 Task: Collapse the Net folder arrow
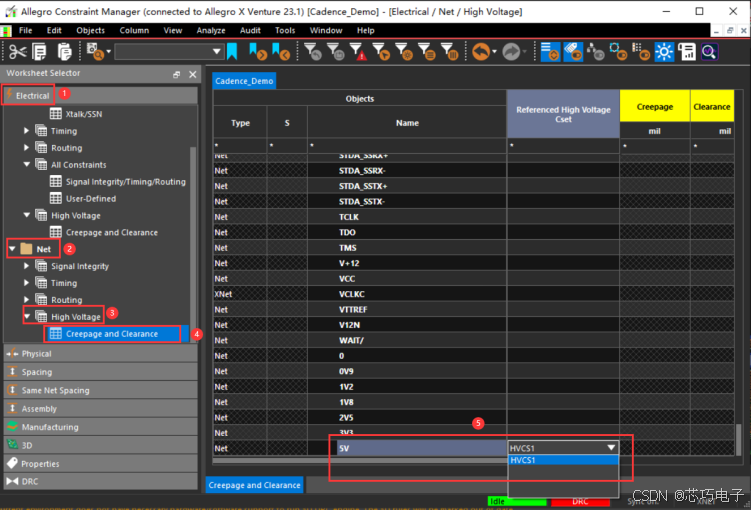[12, 249]
